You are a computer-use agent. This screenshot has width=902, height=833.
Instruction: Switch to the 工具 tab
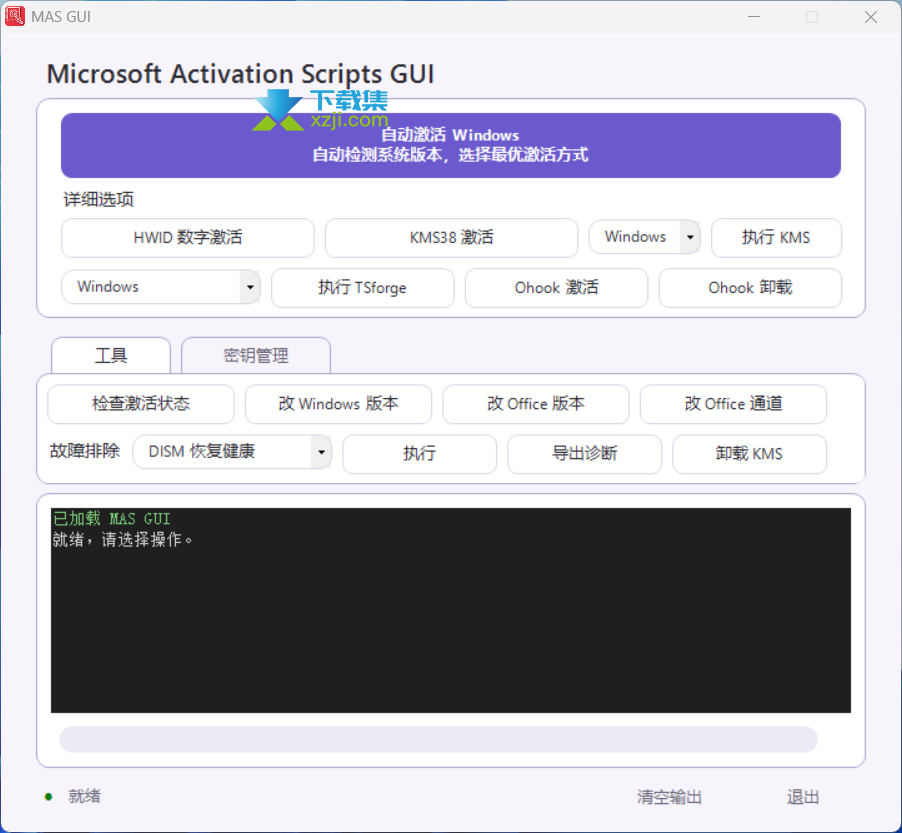click(111, 356)
